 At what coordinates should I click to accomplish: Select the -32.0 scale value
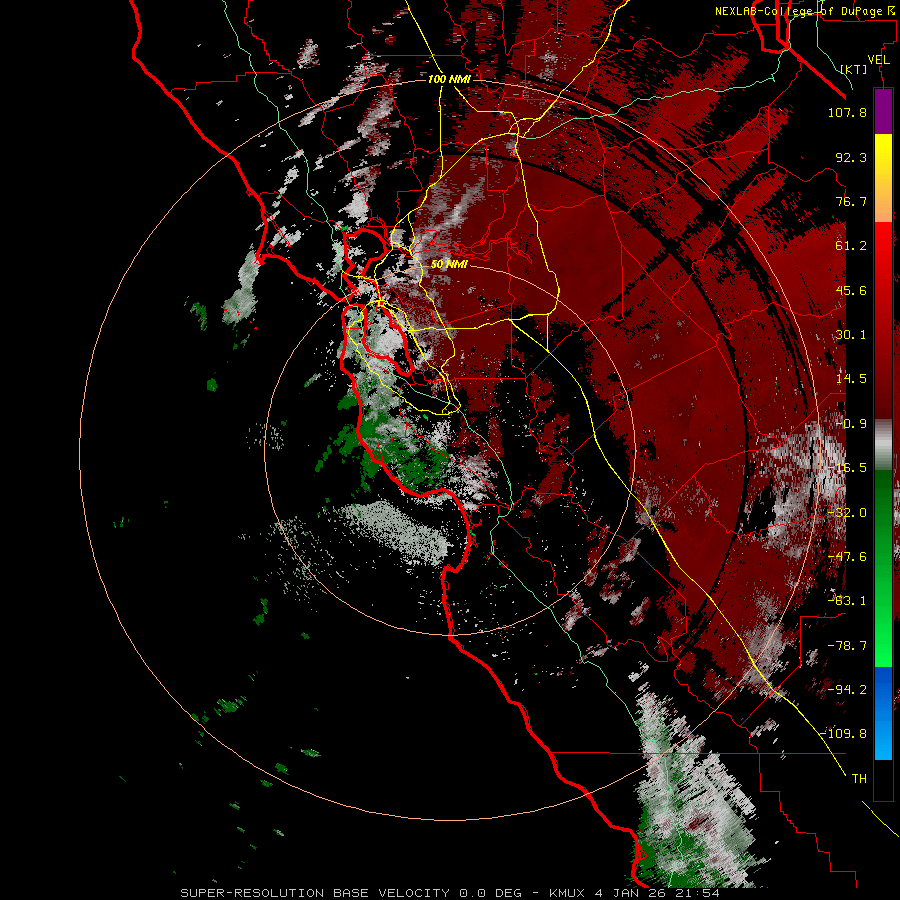tap(847, 513)
